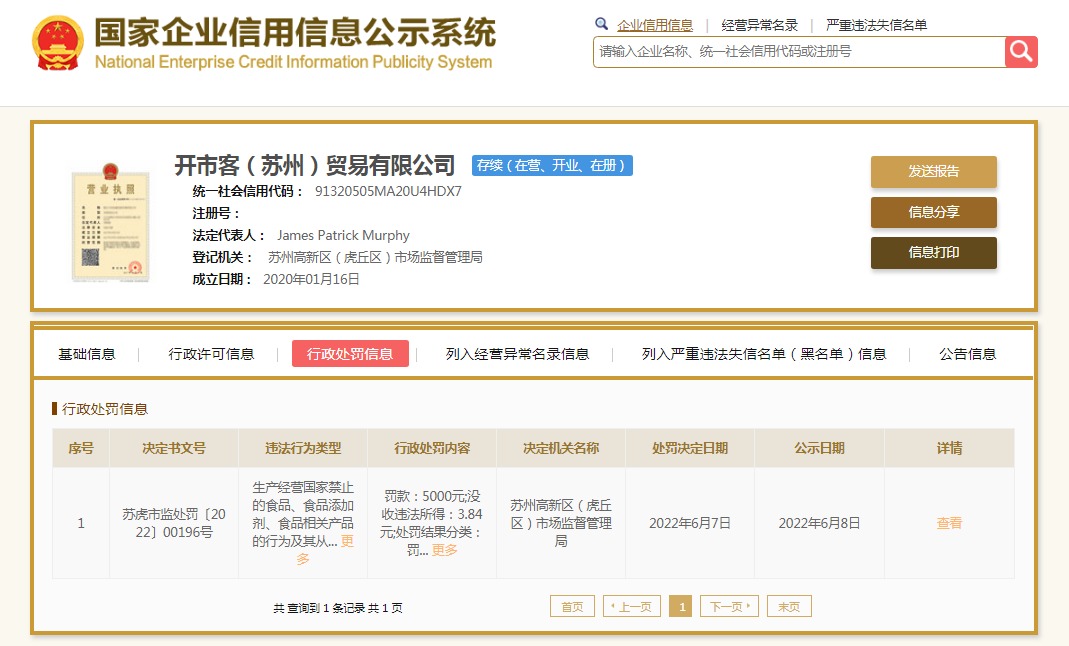Click the document number 苏虎市监处罚〔2022〕00196号

click(x=174, y=523)
